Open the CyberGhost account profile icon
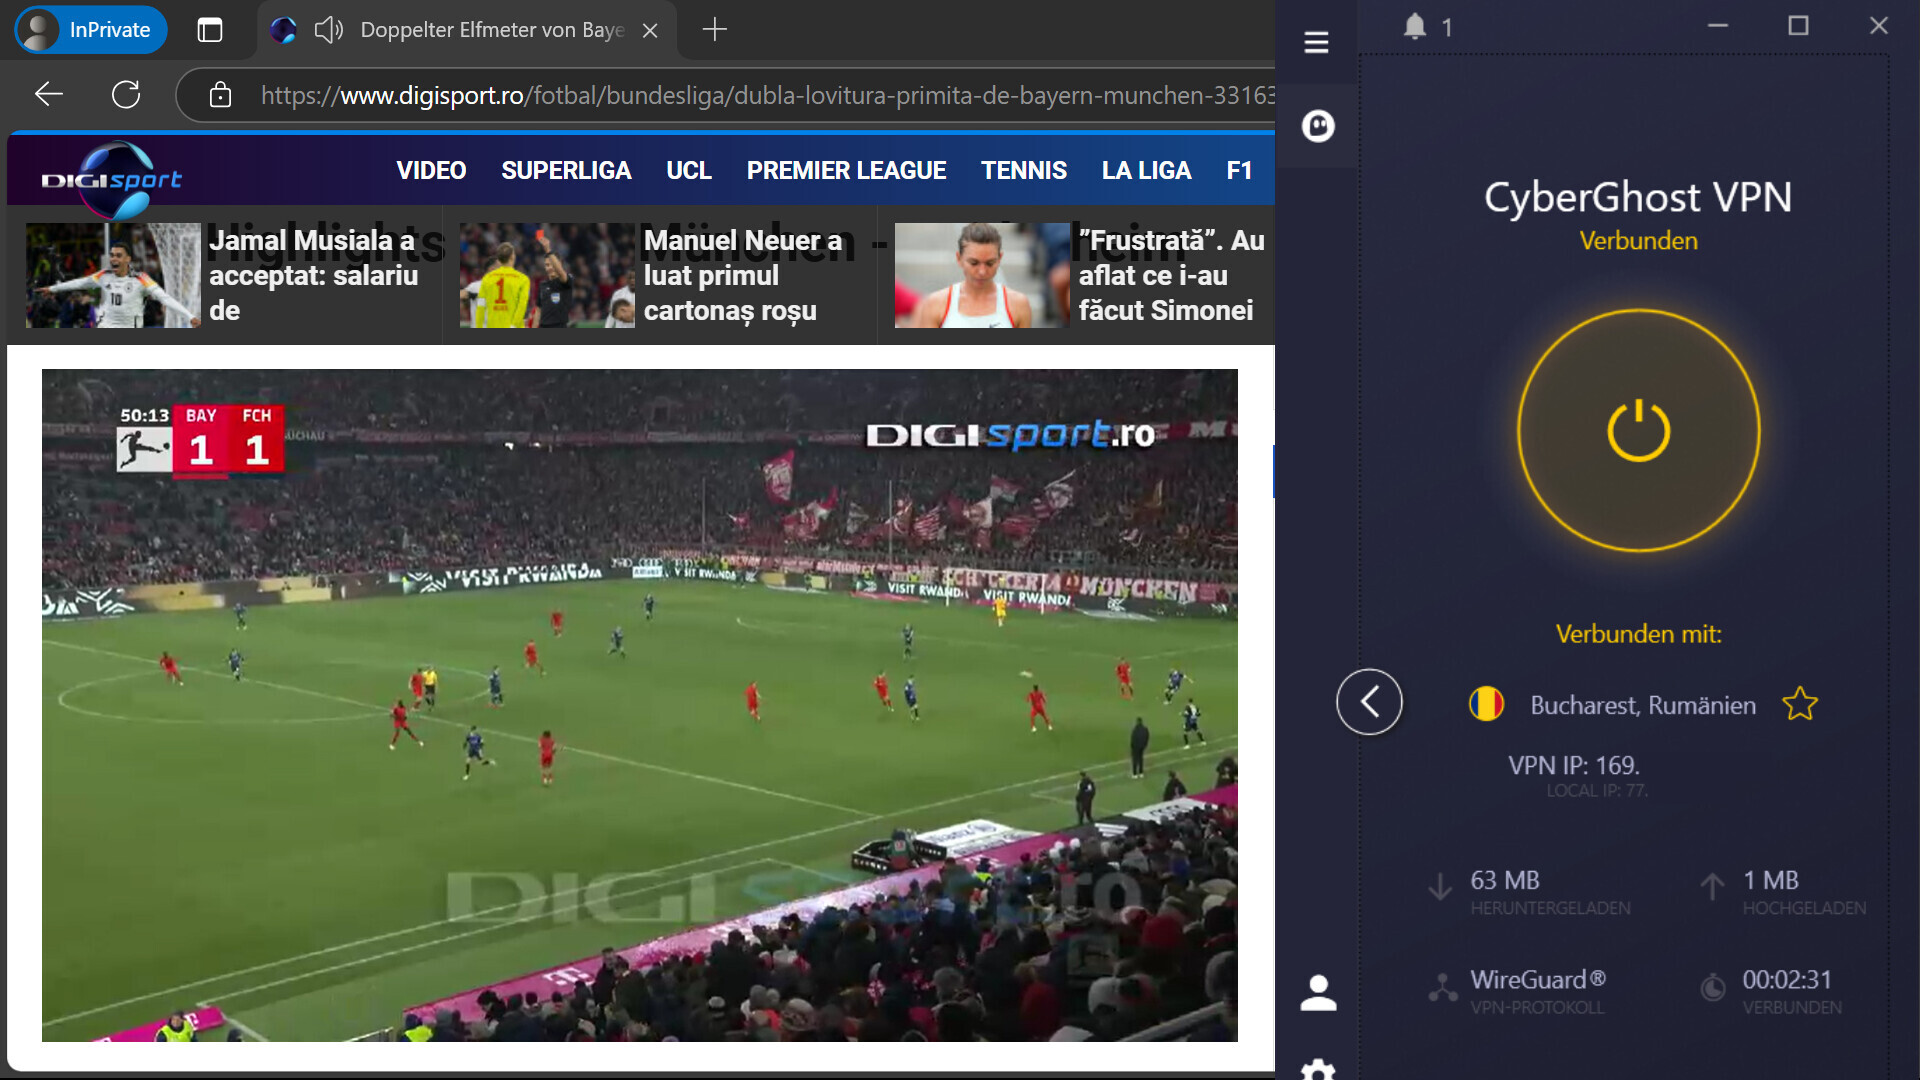The width and height of the screenshot is (1920, 1080). click(1318, 992)
